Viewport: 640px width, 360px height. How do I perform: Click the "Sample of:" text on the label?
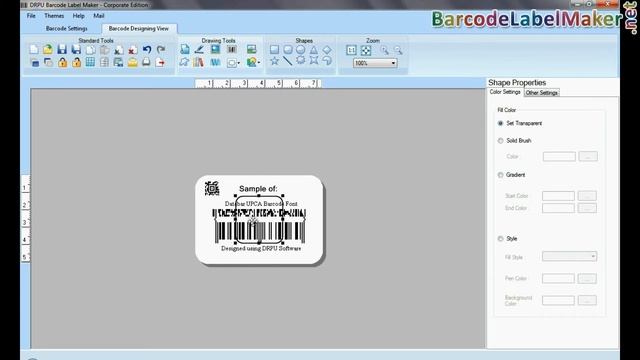(x=258, y=189)
